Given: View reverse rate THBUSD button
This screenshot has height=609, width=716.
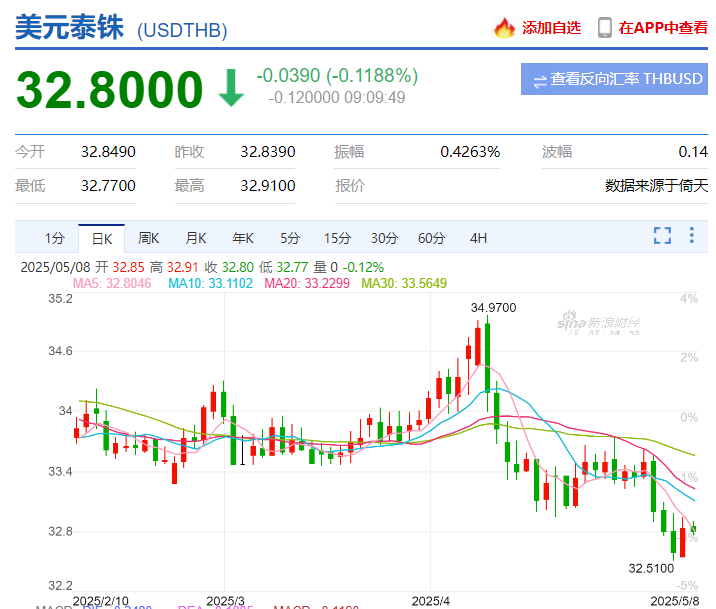Looking at the screenshot, I should [614, 79].
